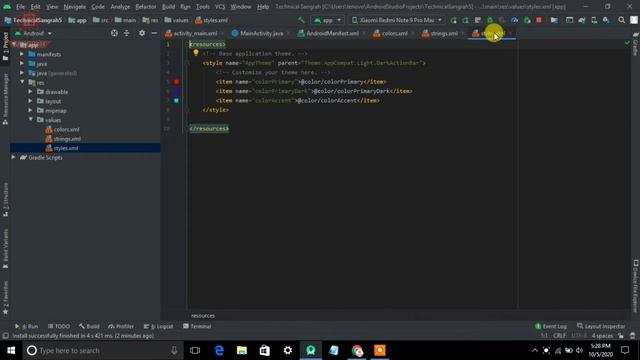Expand the manifests folder
The height and width of the screenshot is (360, 640).
pos(22,54)
